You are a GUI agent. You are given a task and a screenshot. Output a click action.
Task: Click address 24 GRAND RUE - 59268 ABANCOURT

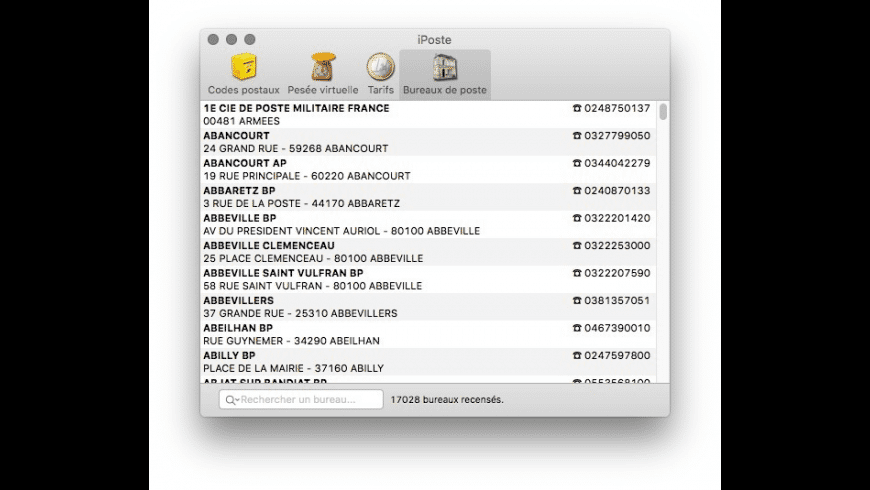tap(296, 149)
